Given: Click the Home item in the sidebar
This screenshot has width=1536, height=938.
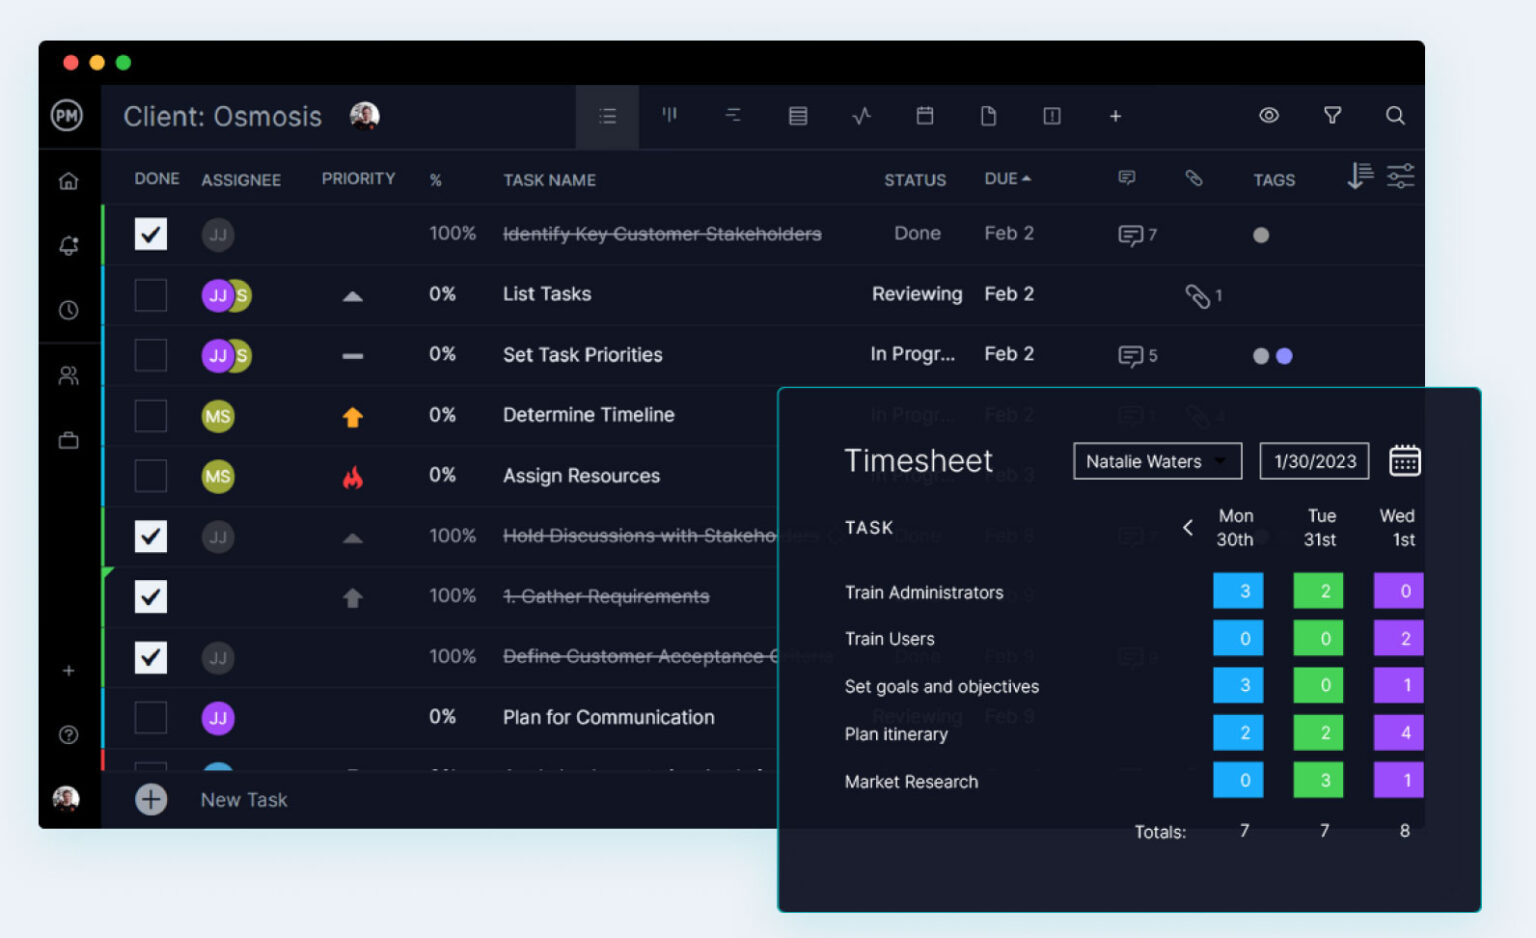Looking at the screenshot, I should tap(68, 180).
